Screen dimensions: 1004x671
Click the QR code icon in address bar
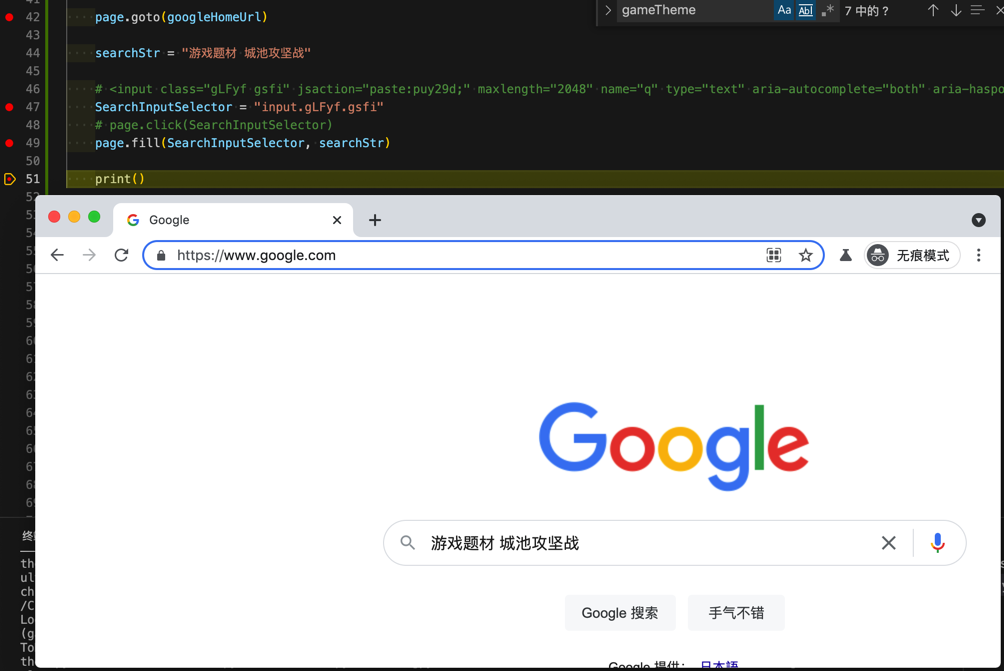click(773, 255)
